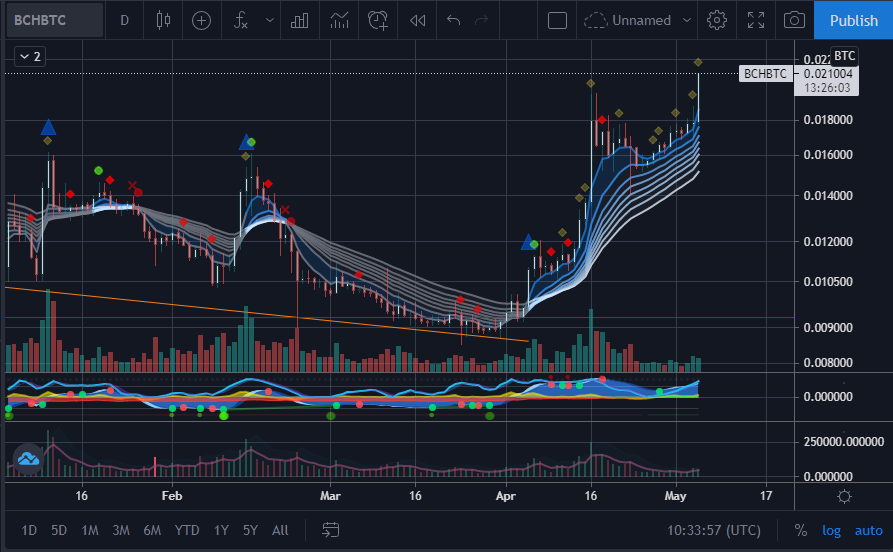Screen dimensions: 893x552
Task: Click the Publish button
Action: [x=853, y=21]
